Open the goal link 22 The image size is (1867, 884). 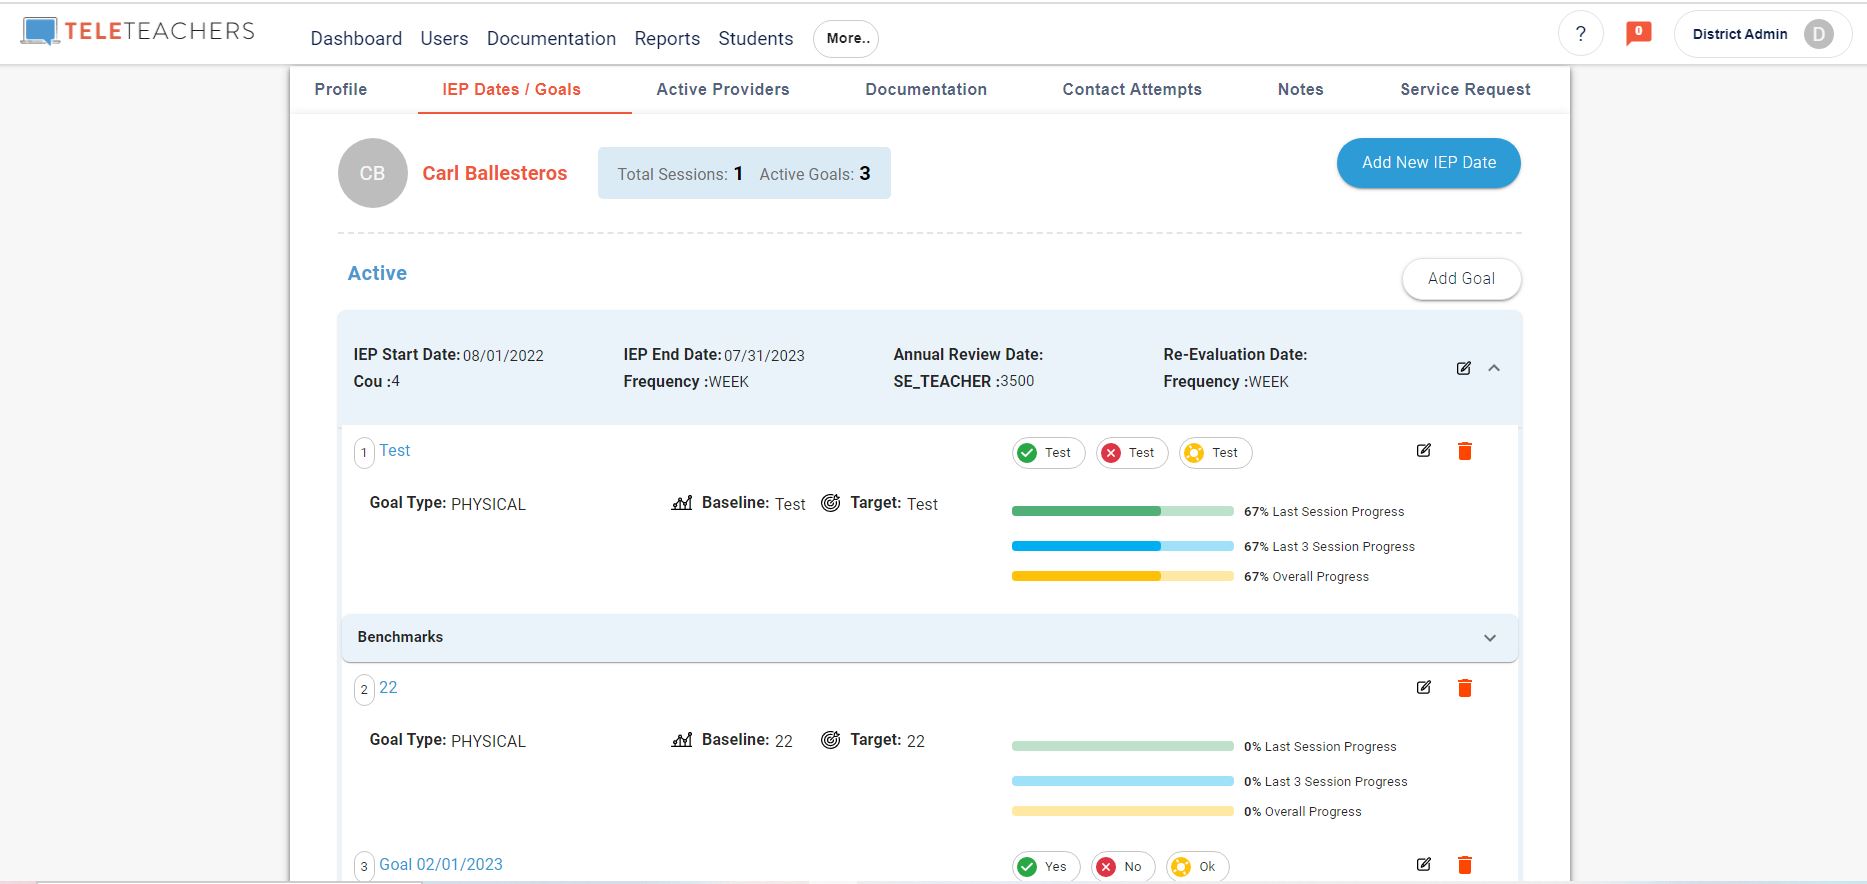[x=388, y=688]
